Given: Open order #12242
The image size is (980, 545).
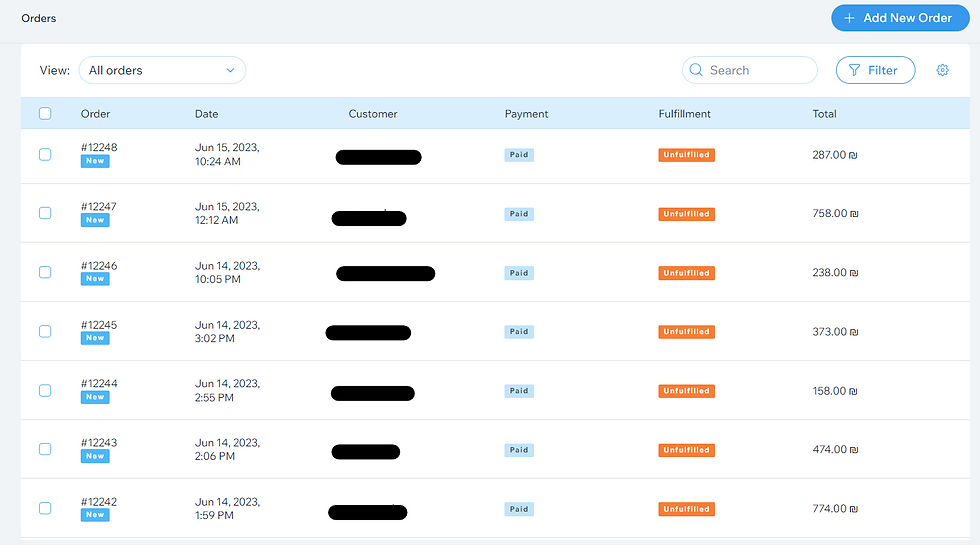Looking at the screenshot, I should pyautogui.click(x=99, y=501).
